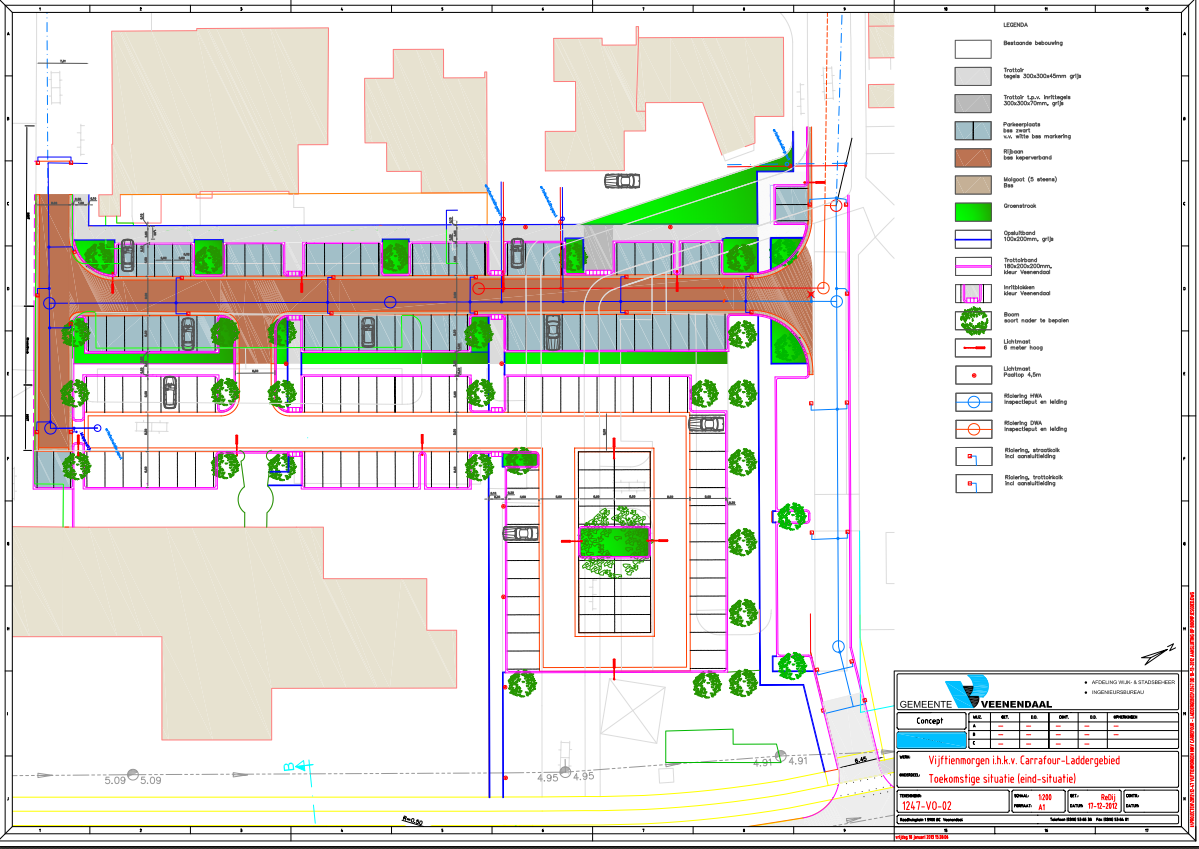Click the Boom tree symbol in the legend
The height and width of the screenshot is (849, 1199).
(973, 322)
